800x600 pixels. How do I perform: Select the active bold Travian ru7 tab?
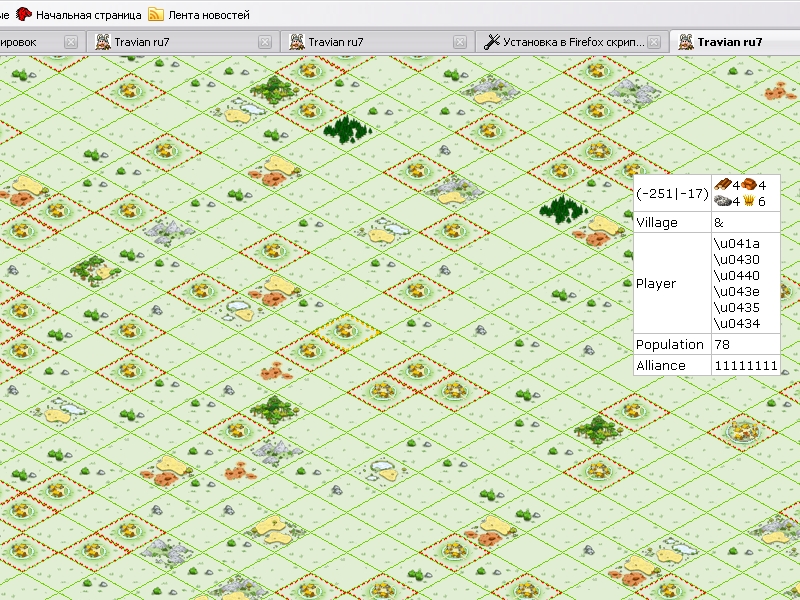pos(735,42)
